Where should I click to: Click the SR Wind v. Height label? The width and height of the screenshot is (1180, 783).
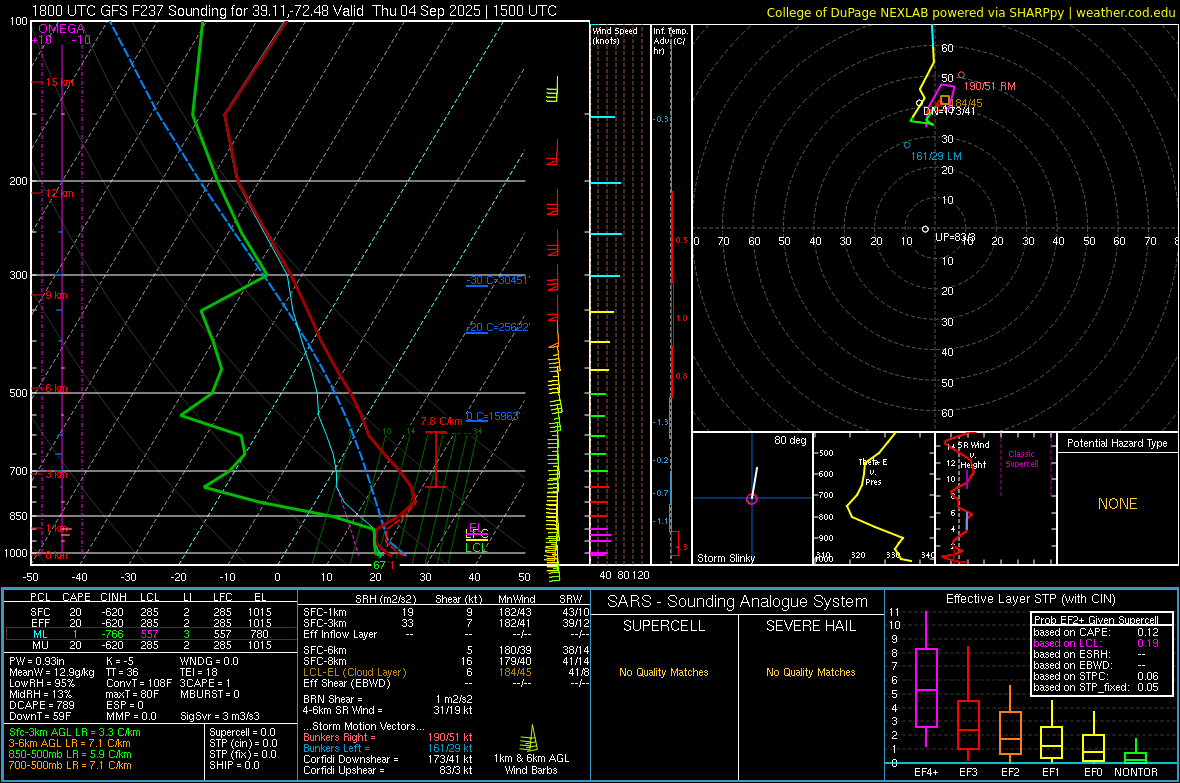(x=973, y=455)
